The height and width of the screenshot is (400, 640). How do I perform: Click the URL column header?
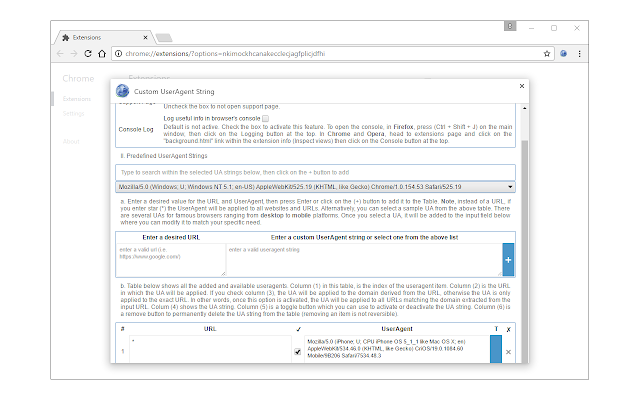click(x=210, y=329)
